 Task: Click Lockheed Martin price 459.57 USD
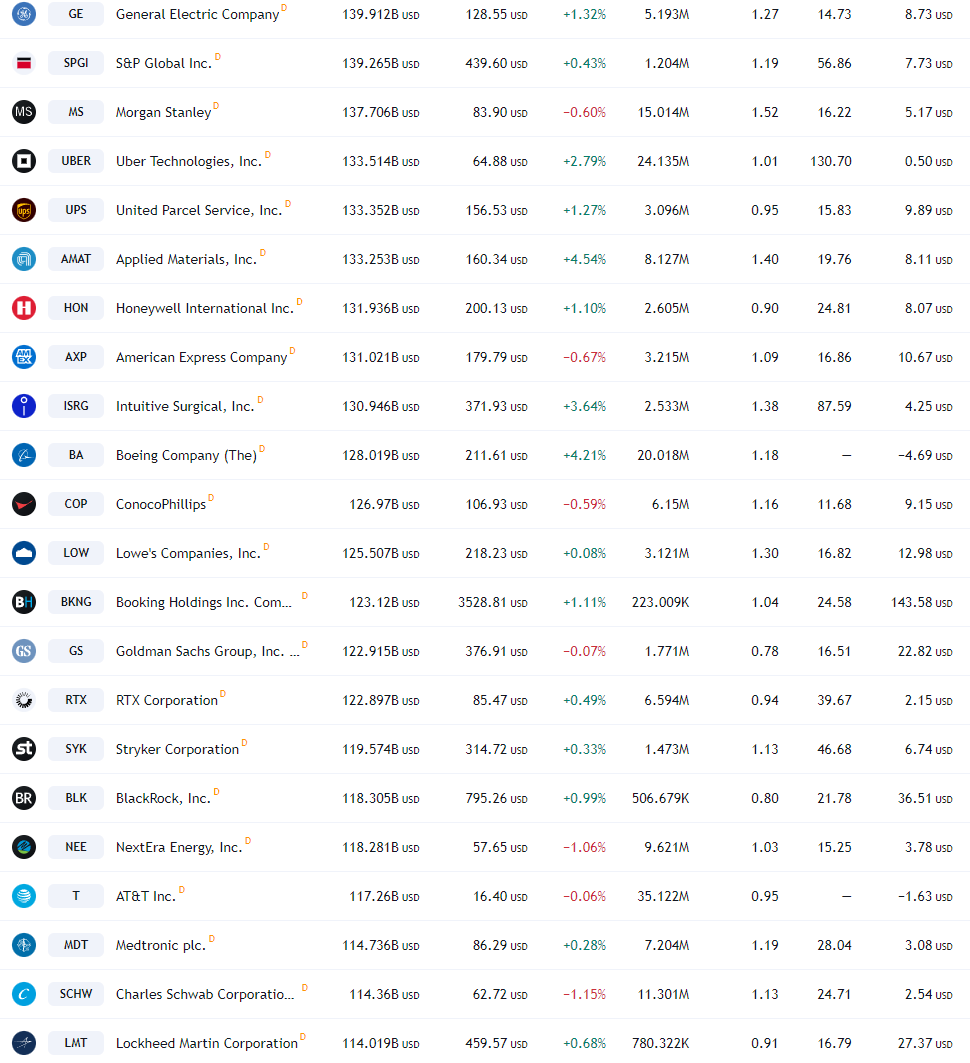pyautogui.click(x=496, y=1043)
